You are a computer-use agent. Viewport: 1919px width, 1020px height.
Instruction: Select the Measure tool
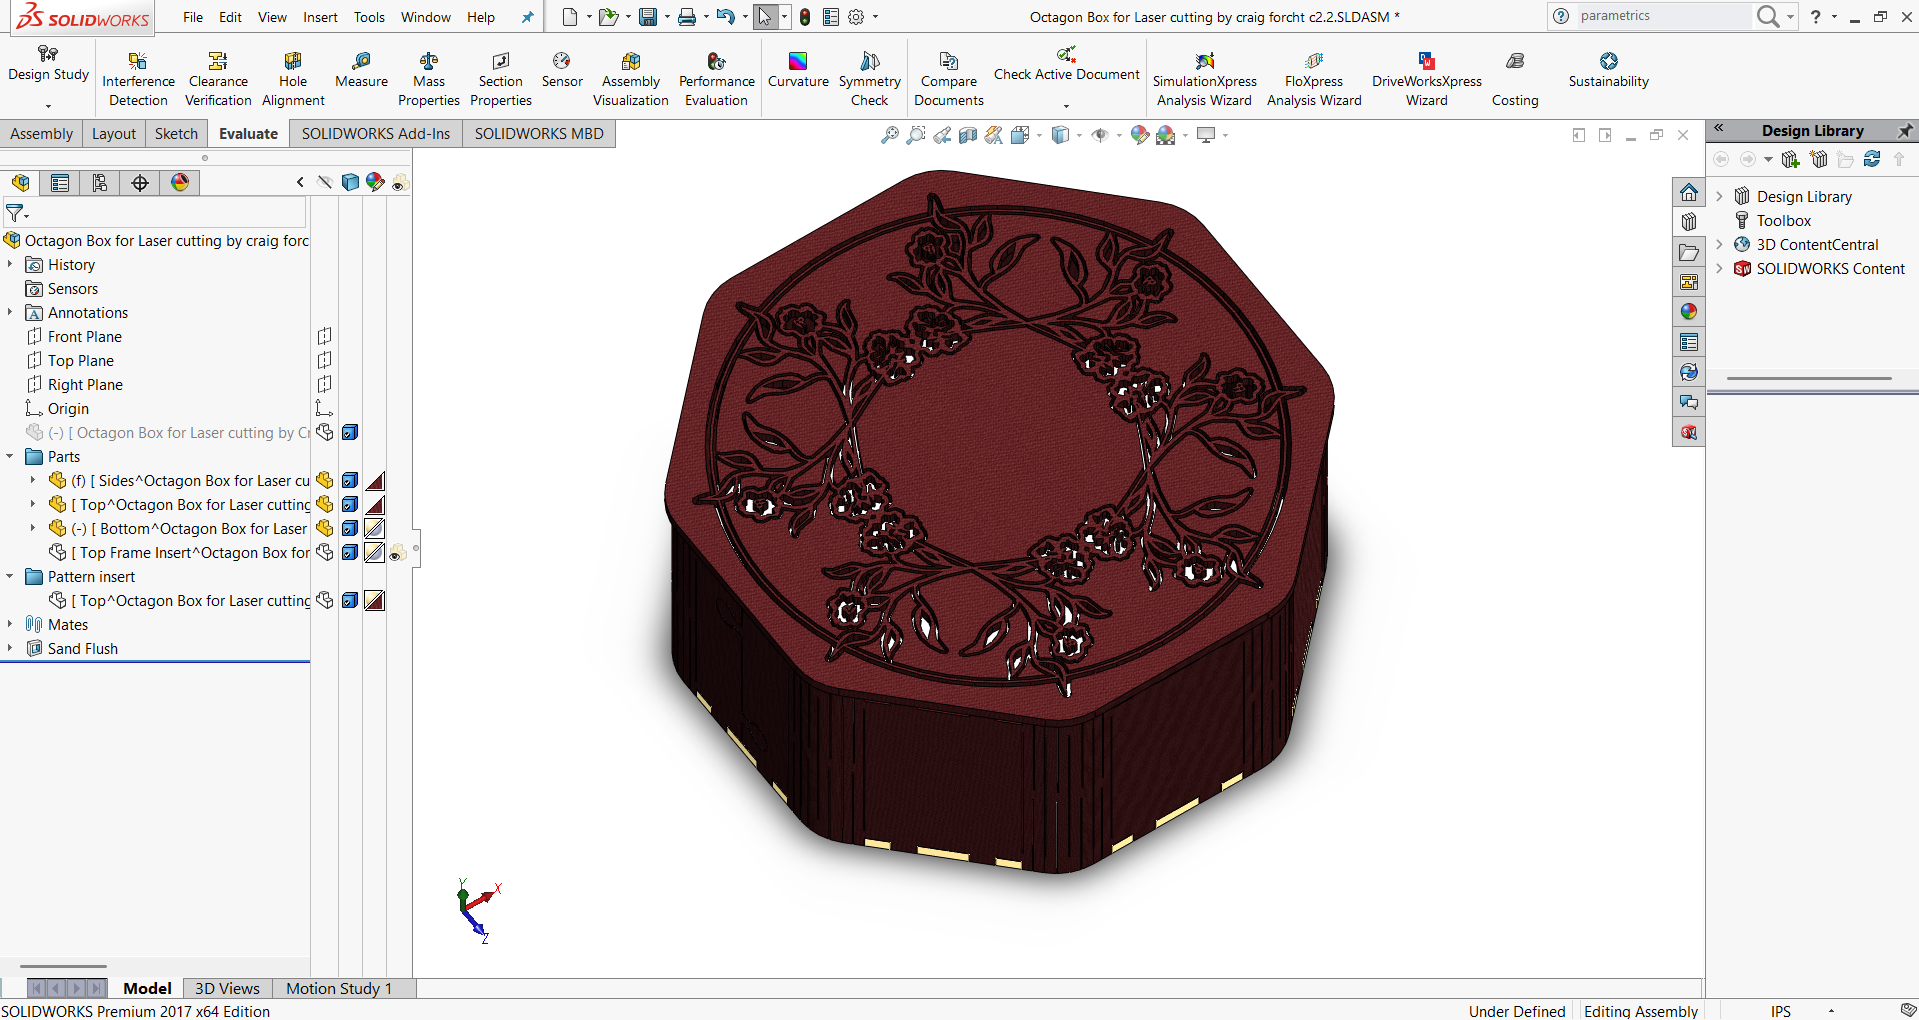(361, 70)
